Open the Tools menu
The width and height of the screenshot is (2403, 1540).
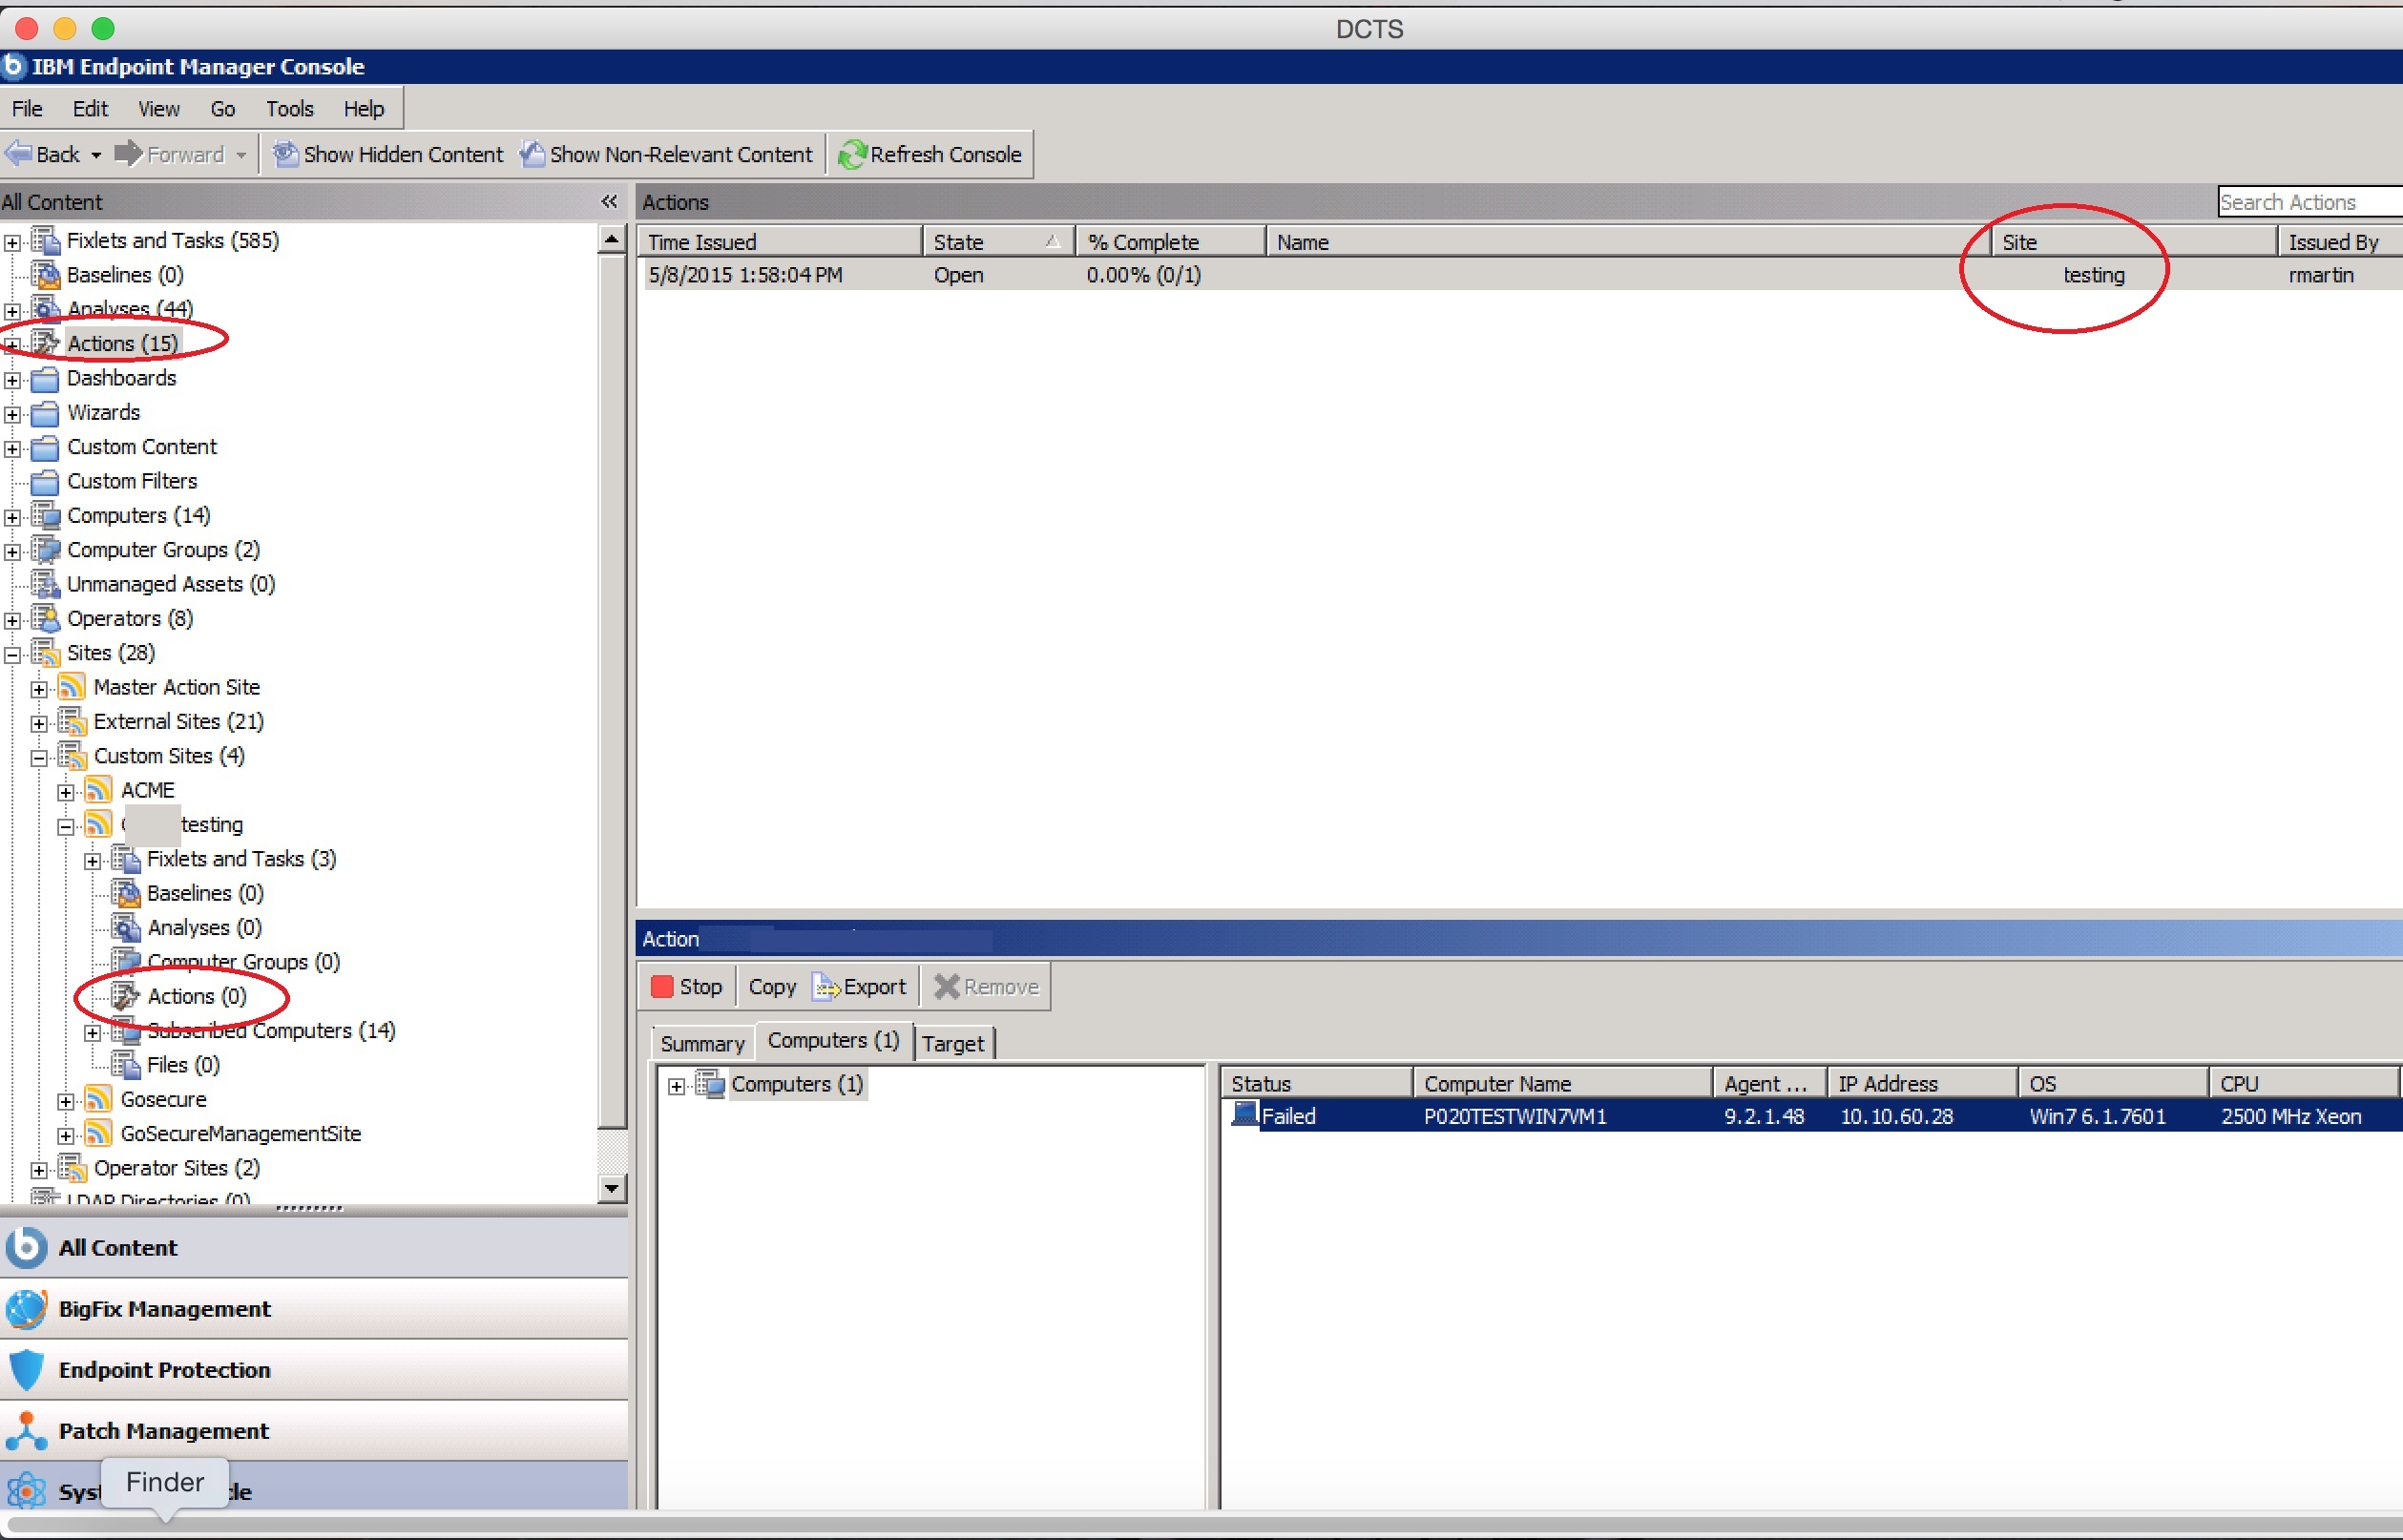289,108
